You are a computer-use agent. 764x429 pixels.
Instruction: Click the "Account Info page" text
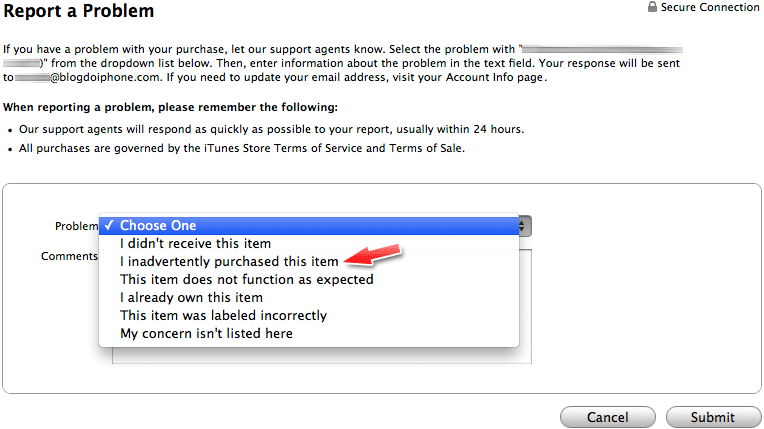495,78
